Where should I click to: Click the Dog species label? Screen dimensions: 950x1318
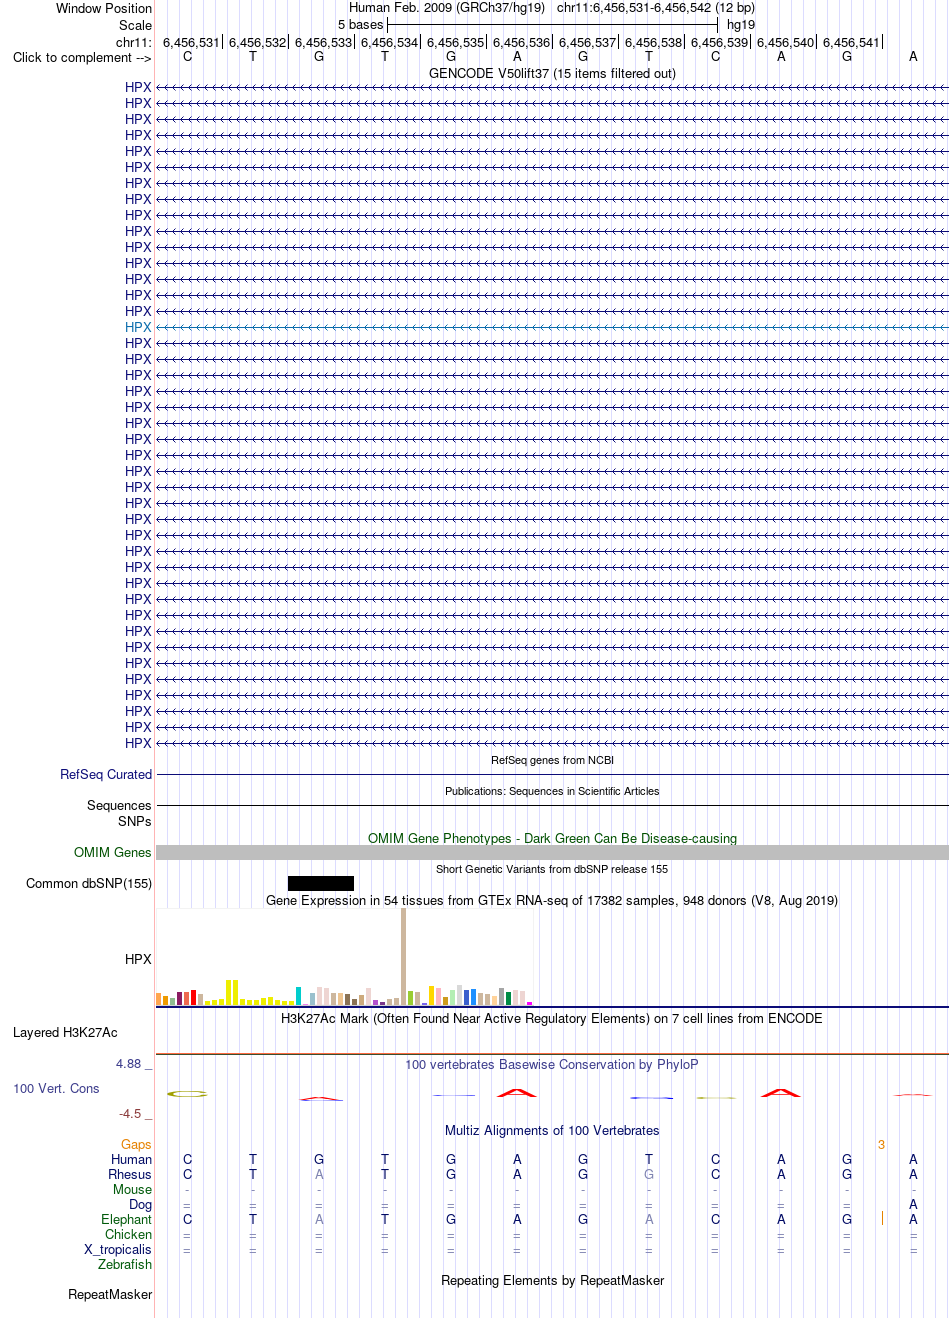pyautogui.click(x=140, y=1204)
